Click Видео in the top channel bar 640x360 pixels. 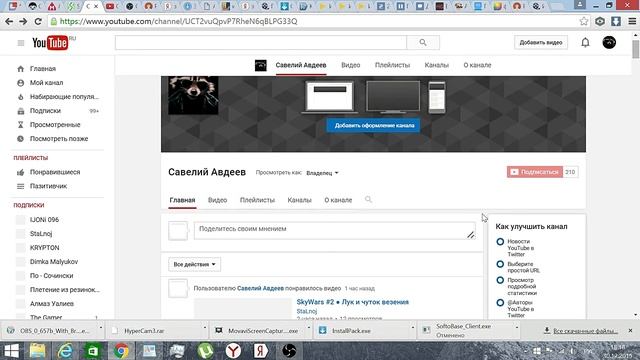coord(351,65)
